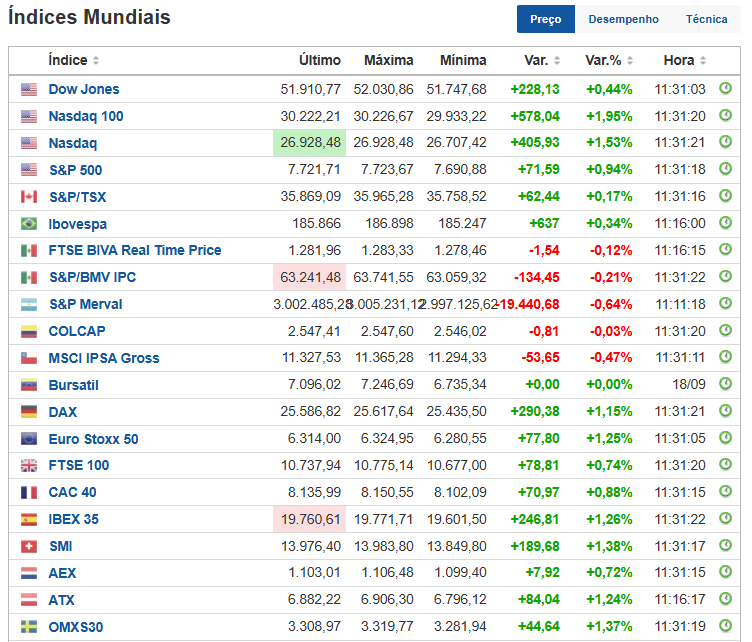Click the highlighted IBEX 35 price 19.760,61
This screenshot has width=752, height=642.
pos(309,519)
